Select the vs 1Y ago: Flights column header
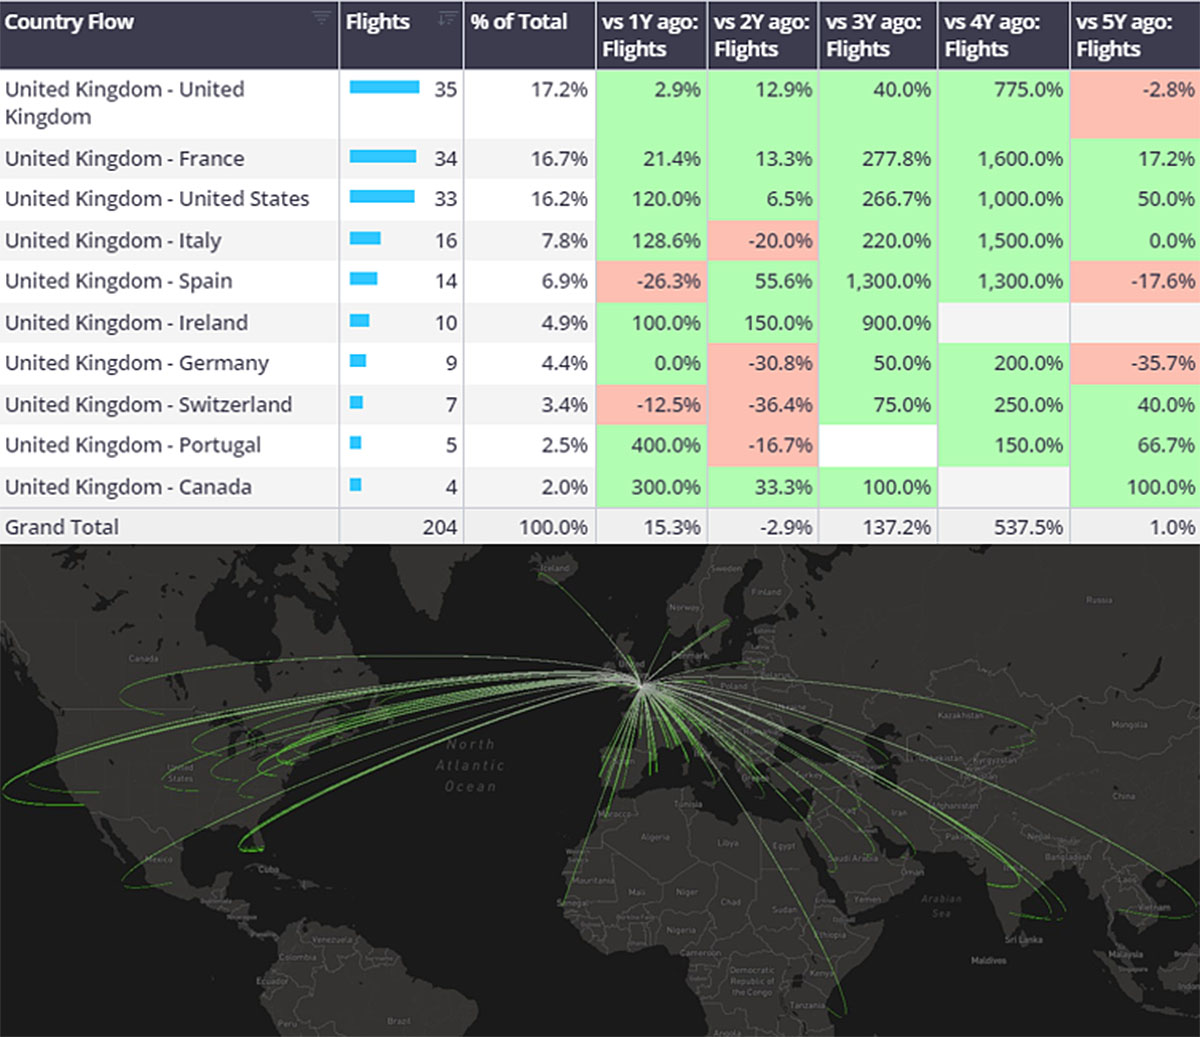1200x1037 pixels. (650, 35)
